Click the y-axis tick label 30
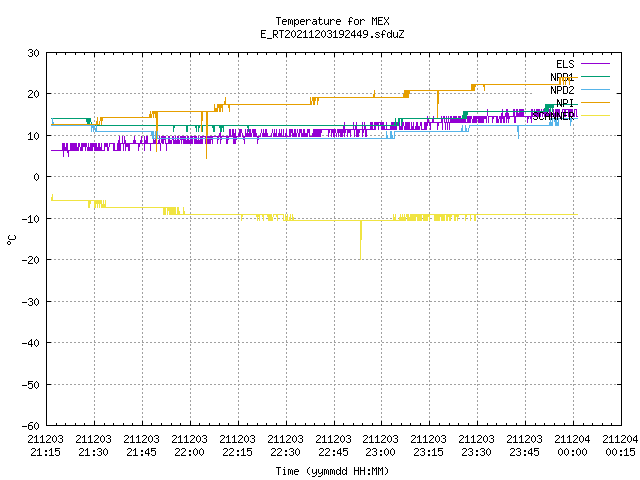The image size is (640, 480). (33, 53)
